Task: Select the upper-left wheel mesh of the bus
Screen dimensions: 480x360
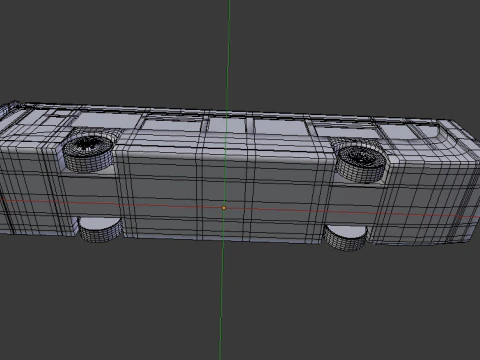Action: click(89, 153)
